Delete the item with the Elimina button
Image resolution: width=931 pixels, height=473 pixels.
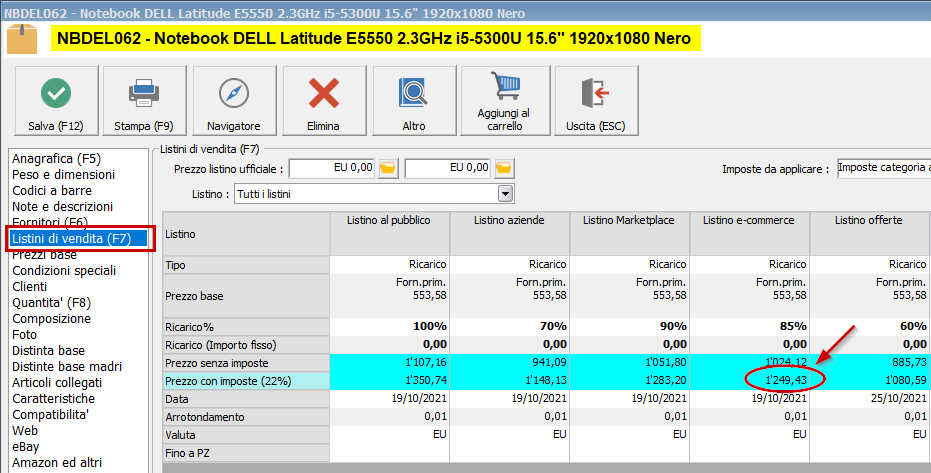(324, 101)
